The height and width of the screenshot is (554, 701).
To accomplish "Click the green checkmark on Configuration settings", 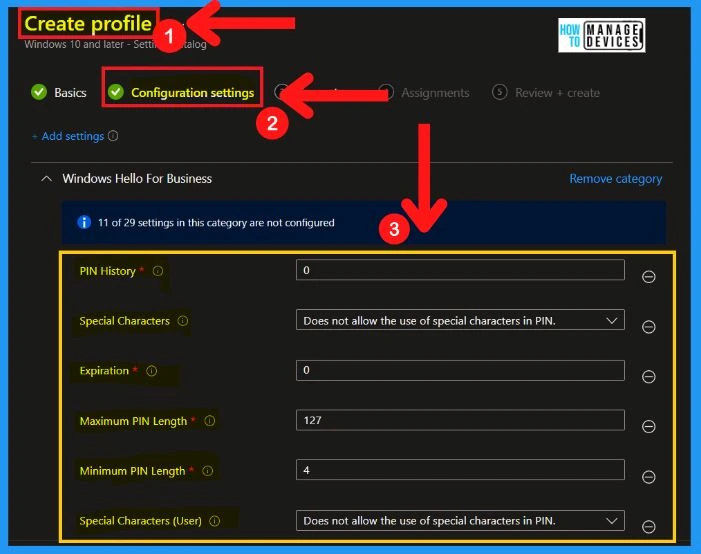I will click(x=116, y=92).
